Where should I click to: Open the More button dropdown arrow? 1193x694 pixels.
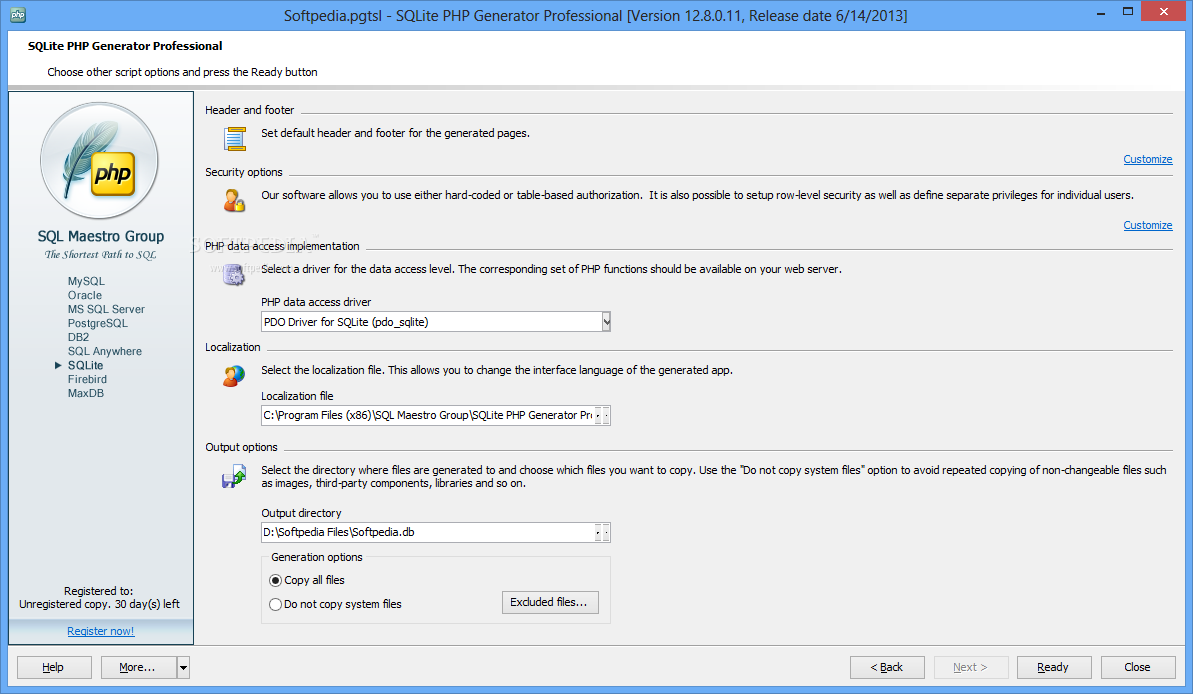click(183, 667)
